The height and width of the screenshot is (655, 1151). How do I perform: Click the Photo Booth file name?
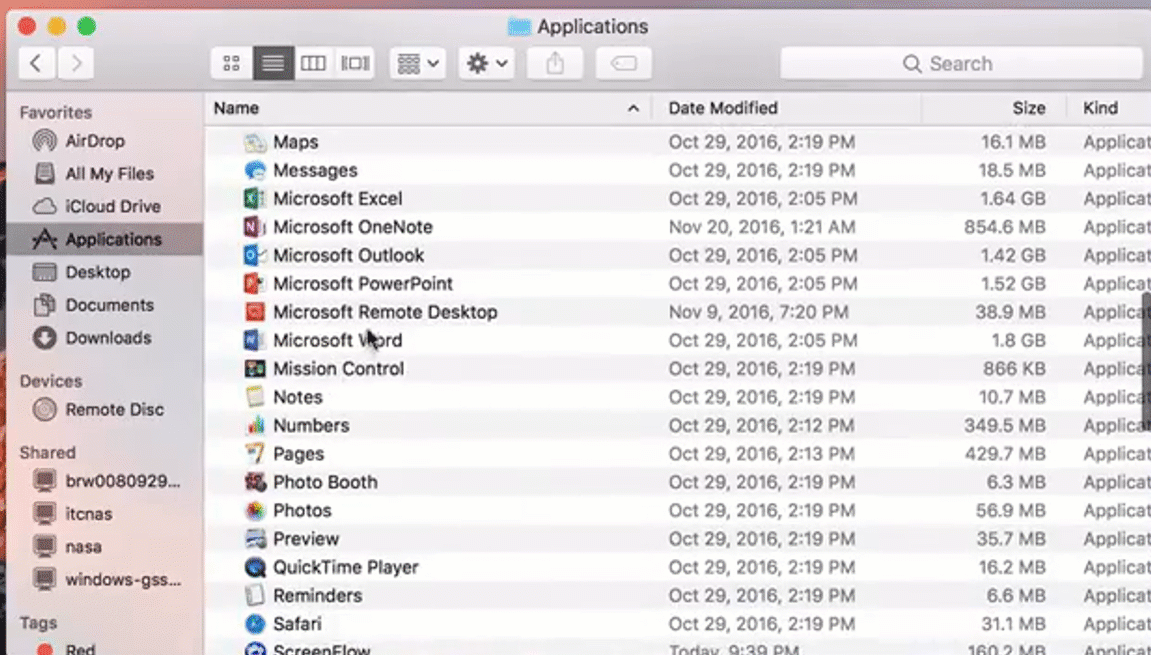click(x=325, y=482)
